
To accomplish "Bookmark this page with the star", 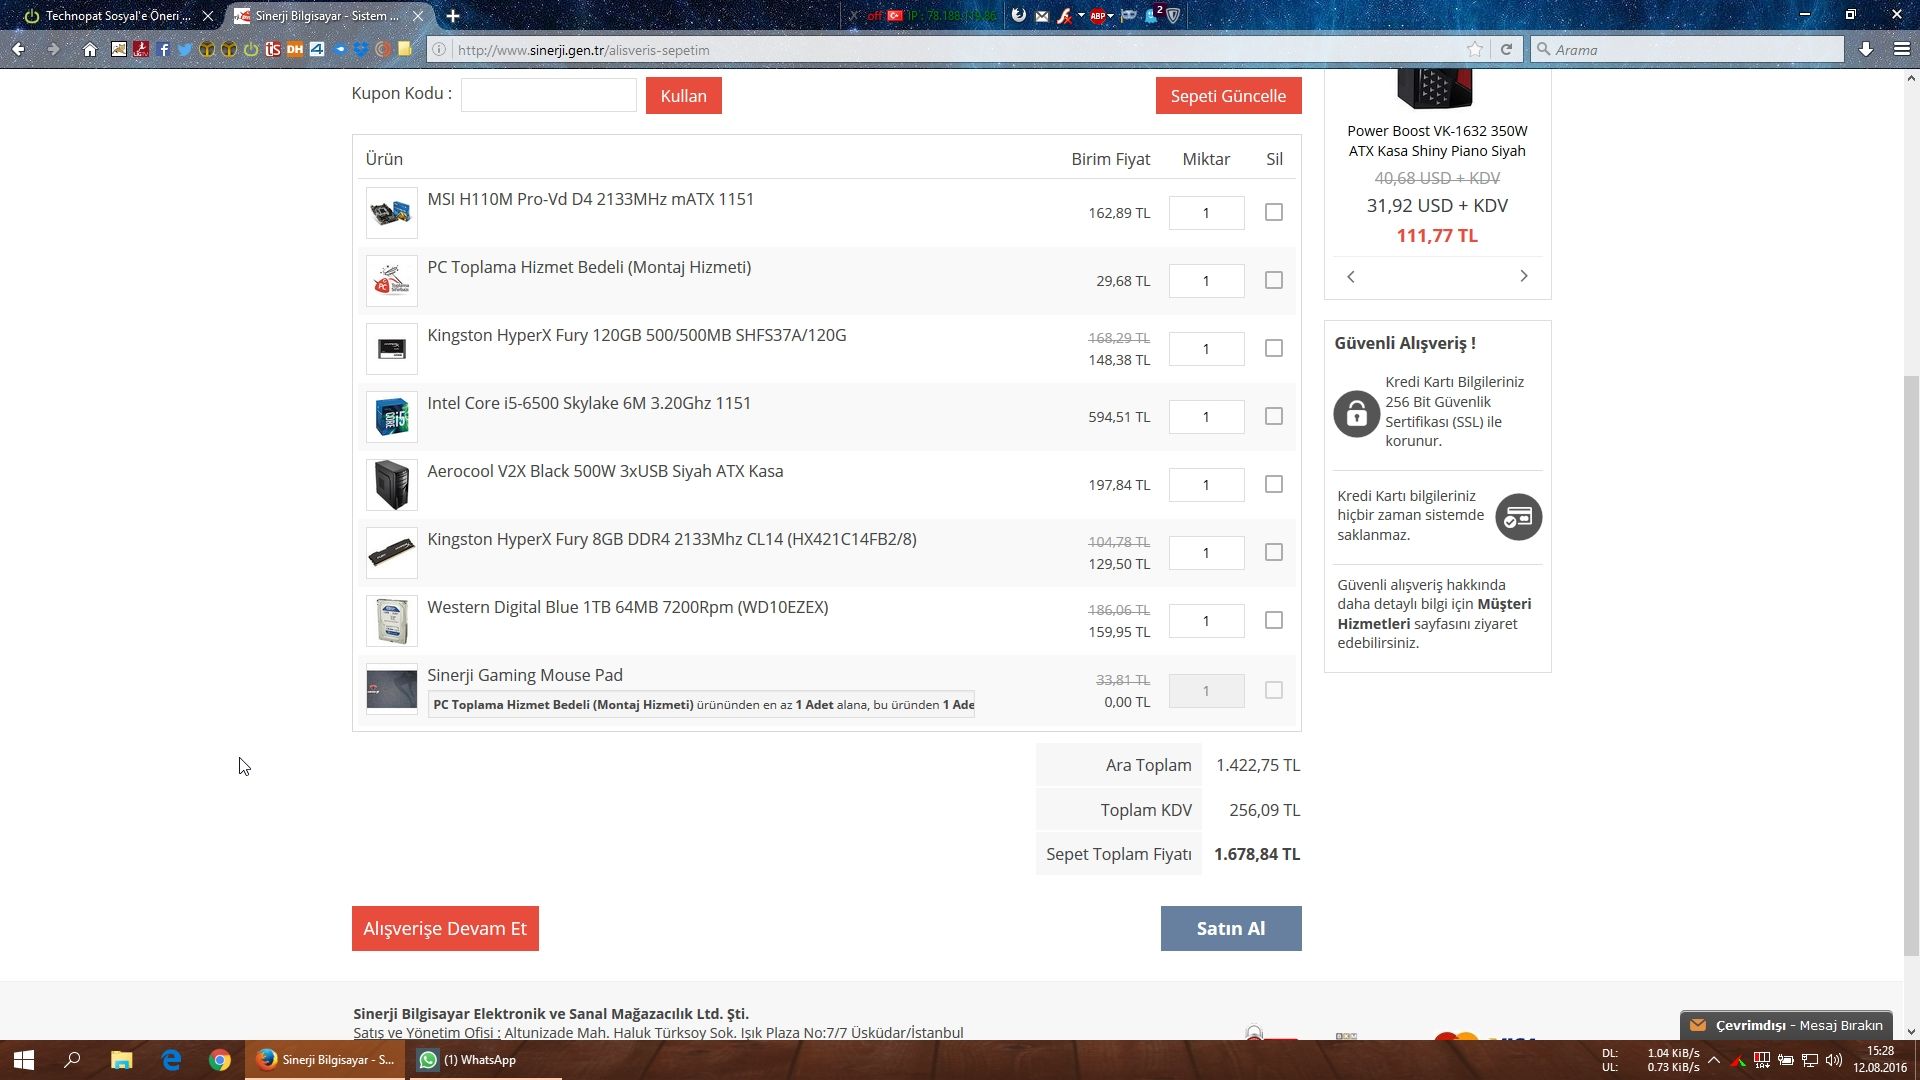I will click(x=1475, y=49).
